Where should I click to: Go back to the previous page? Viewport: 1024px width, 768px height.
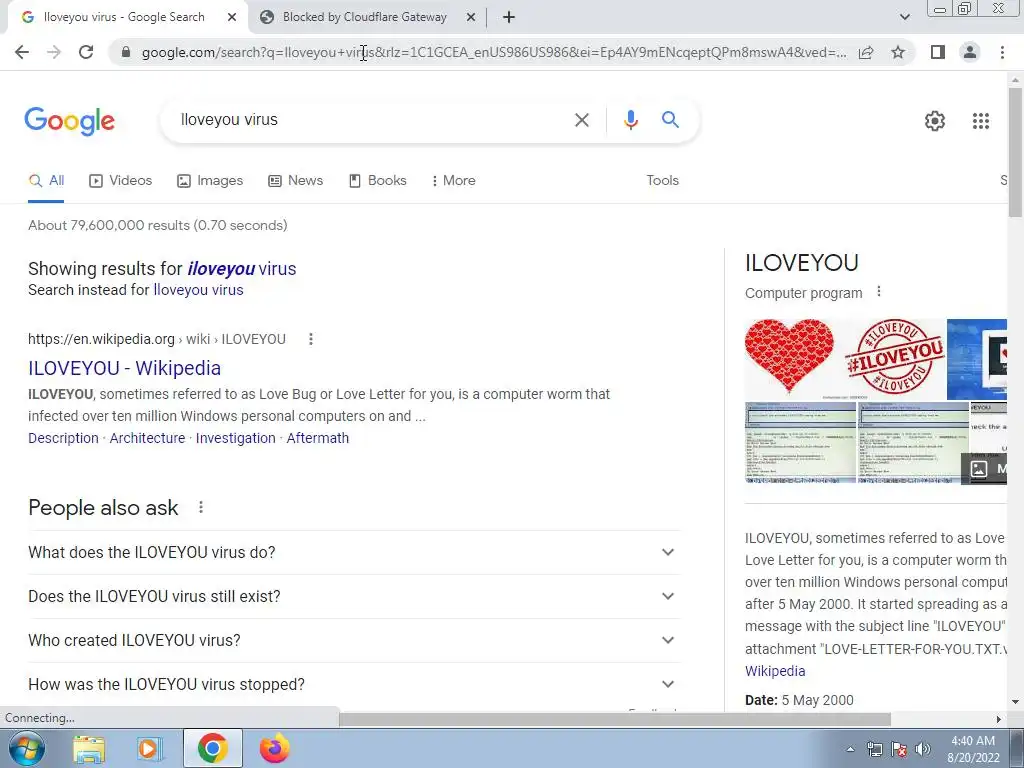click(22, 52)
